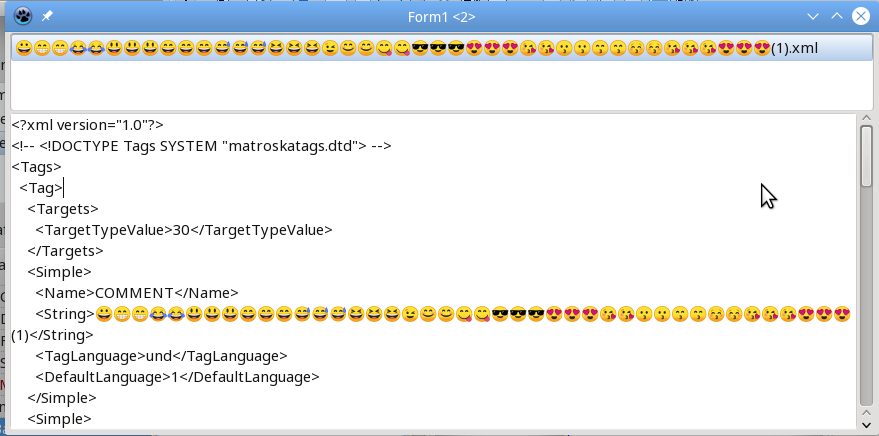
Task: Click the scrollbar down arrow of the XML text
Action: pos(866,423)
